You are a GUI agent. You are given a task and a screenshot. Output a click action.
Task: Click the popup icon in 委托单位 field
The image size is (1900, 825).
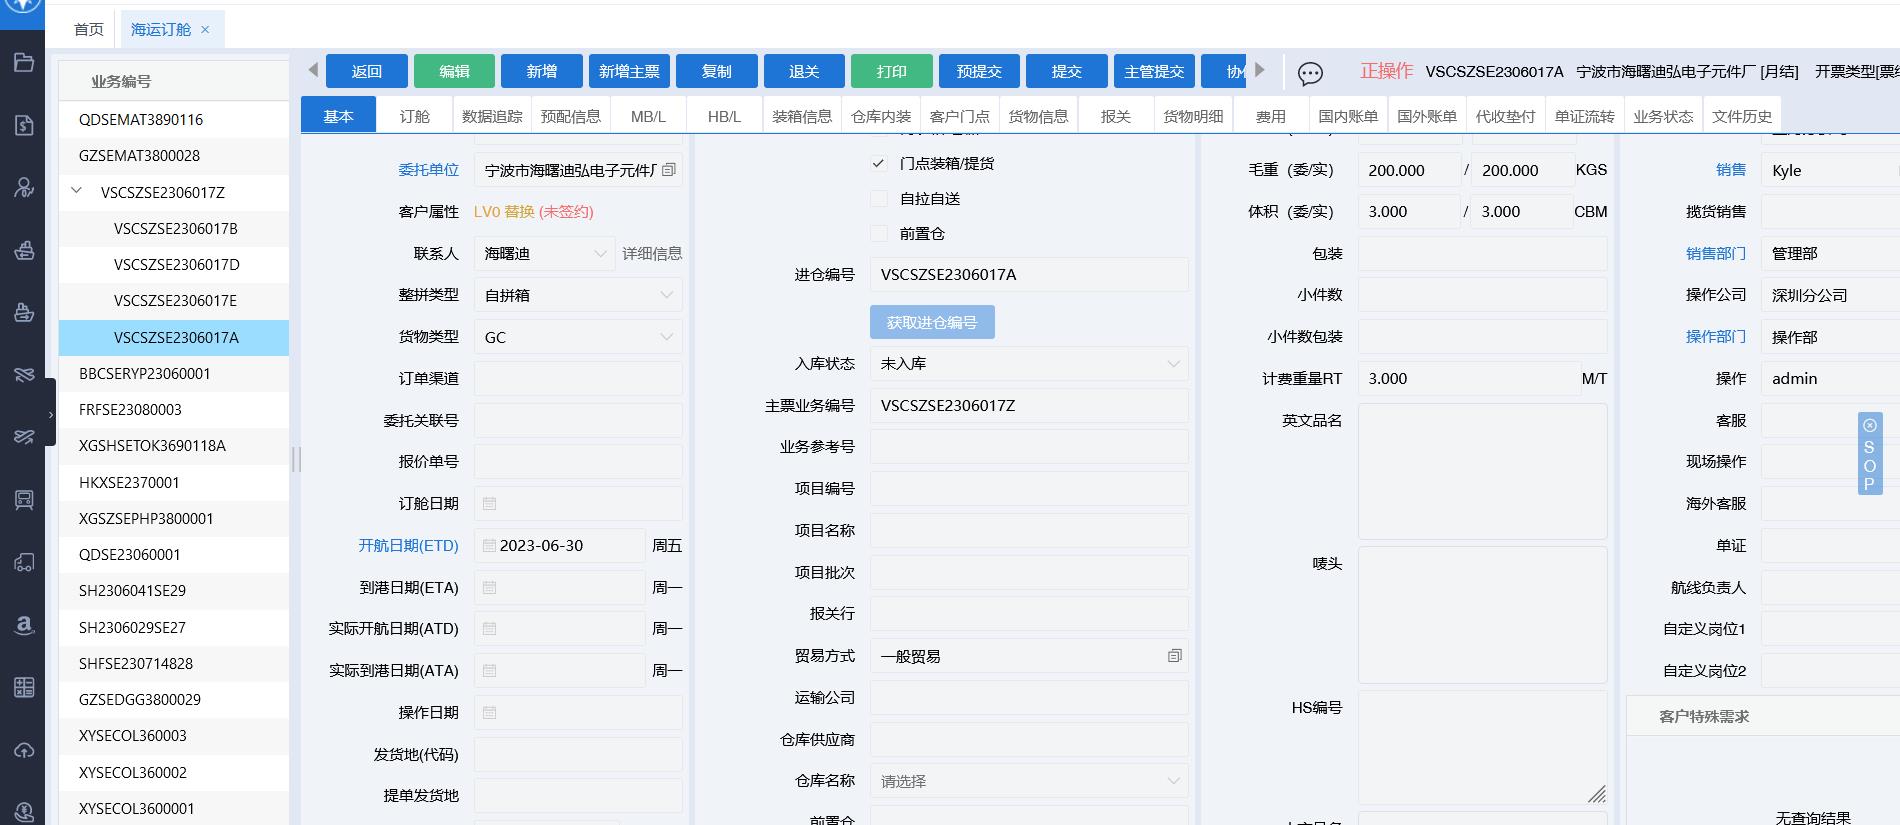tap(669, 170)
